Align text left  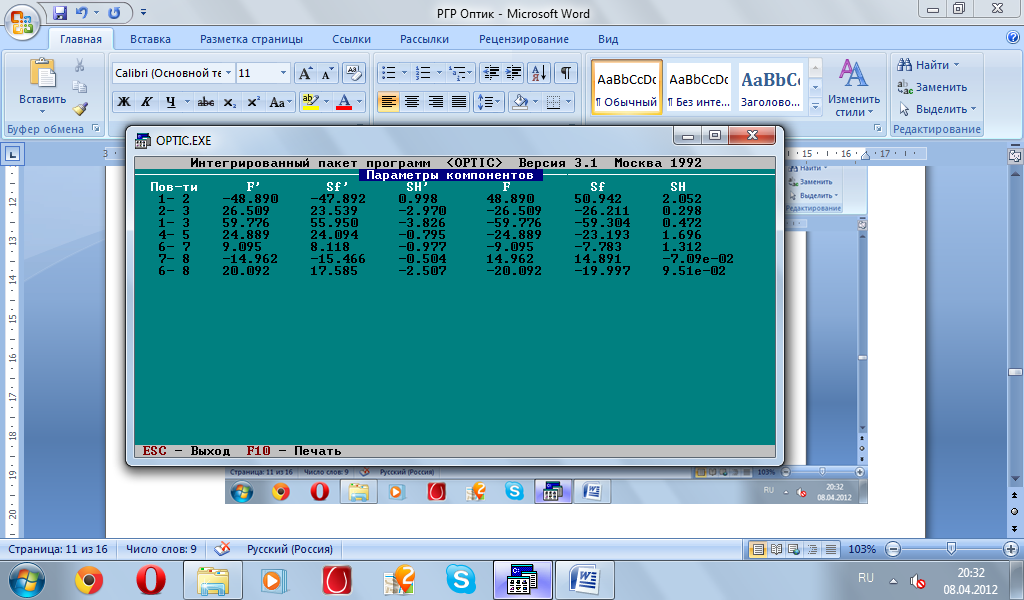pyautogui.click(x=389, y=102)
